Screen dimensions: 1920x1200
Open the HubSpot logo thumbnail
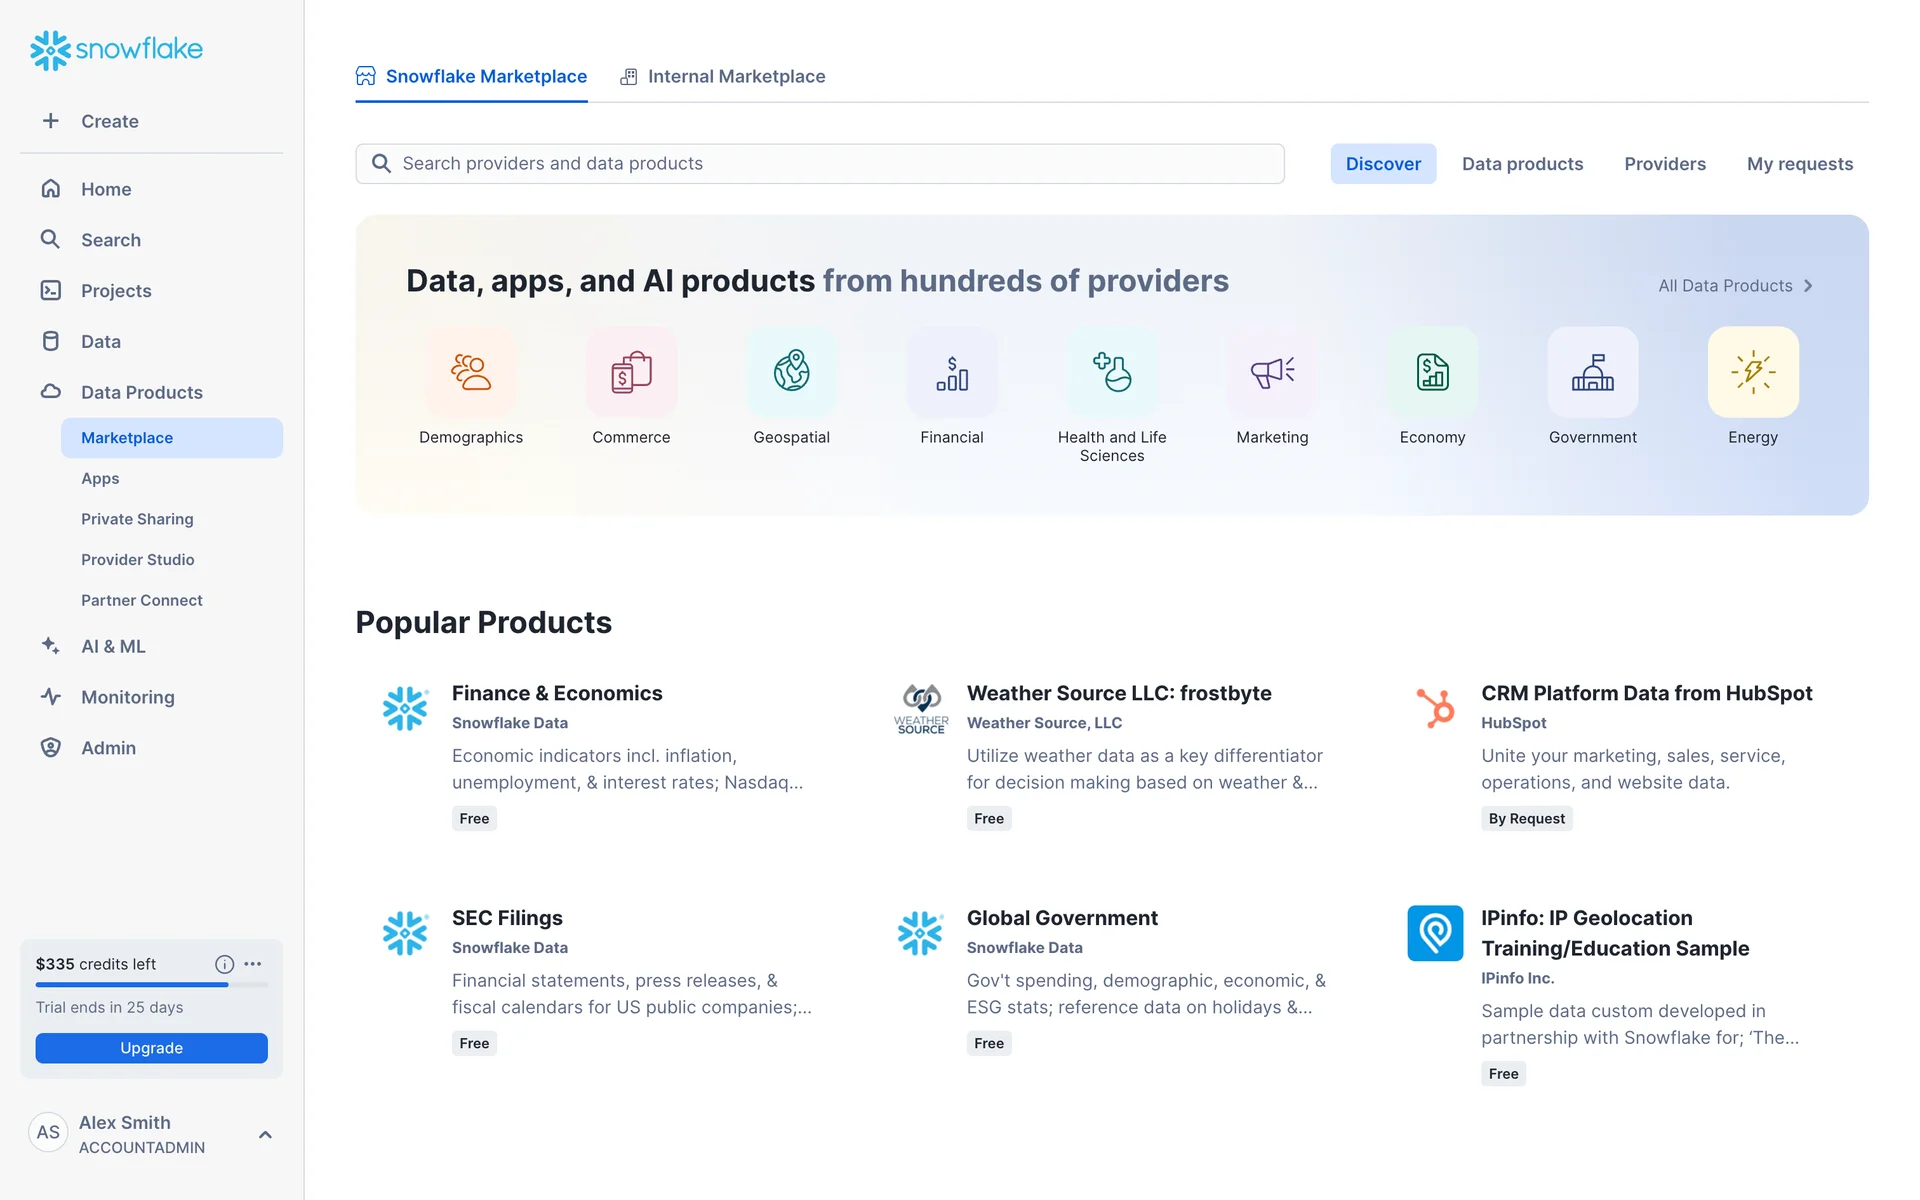tap(1435, 708)
